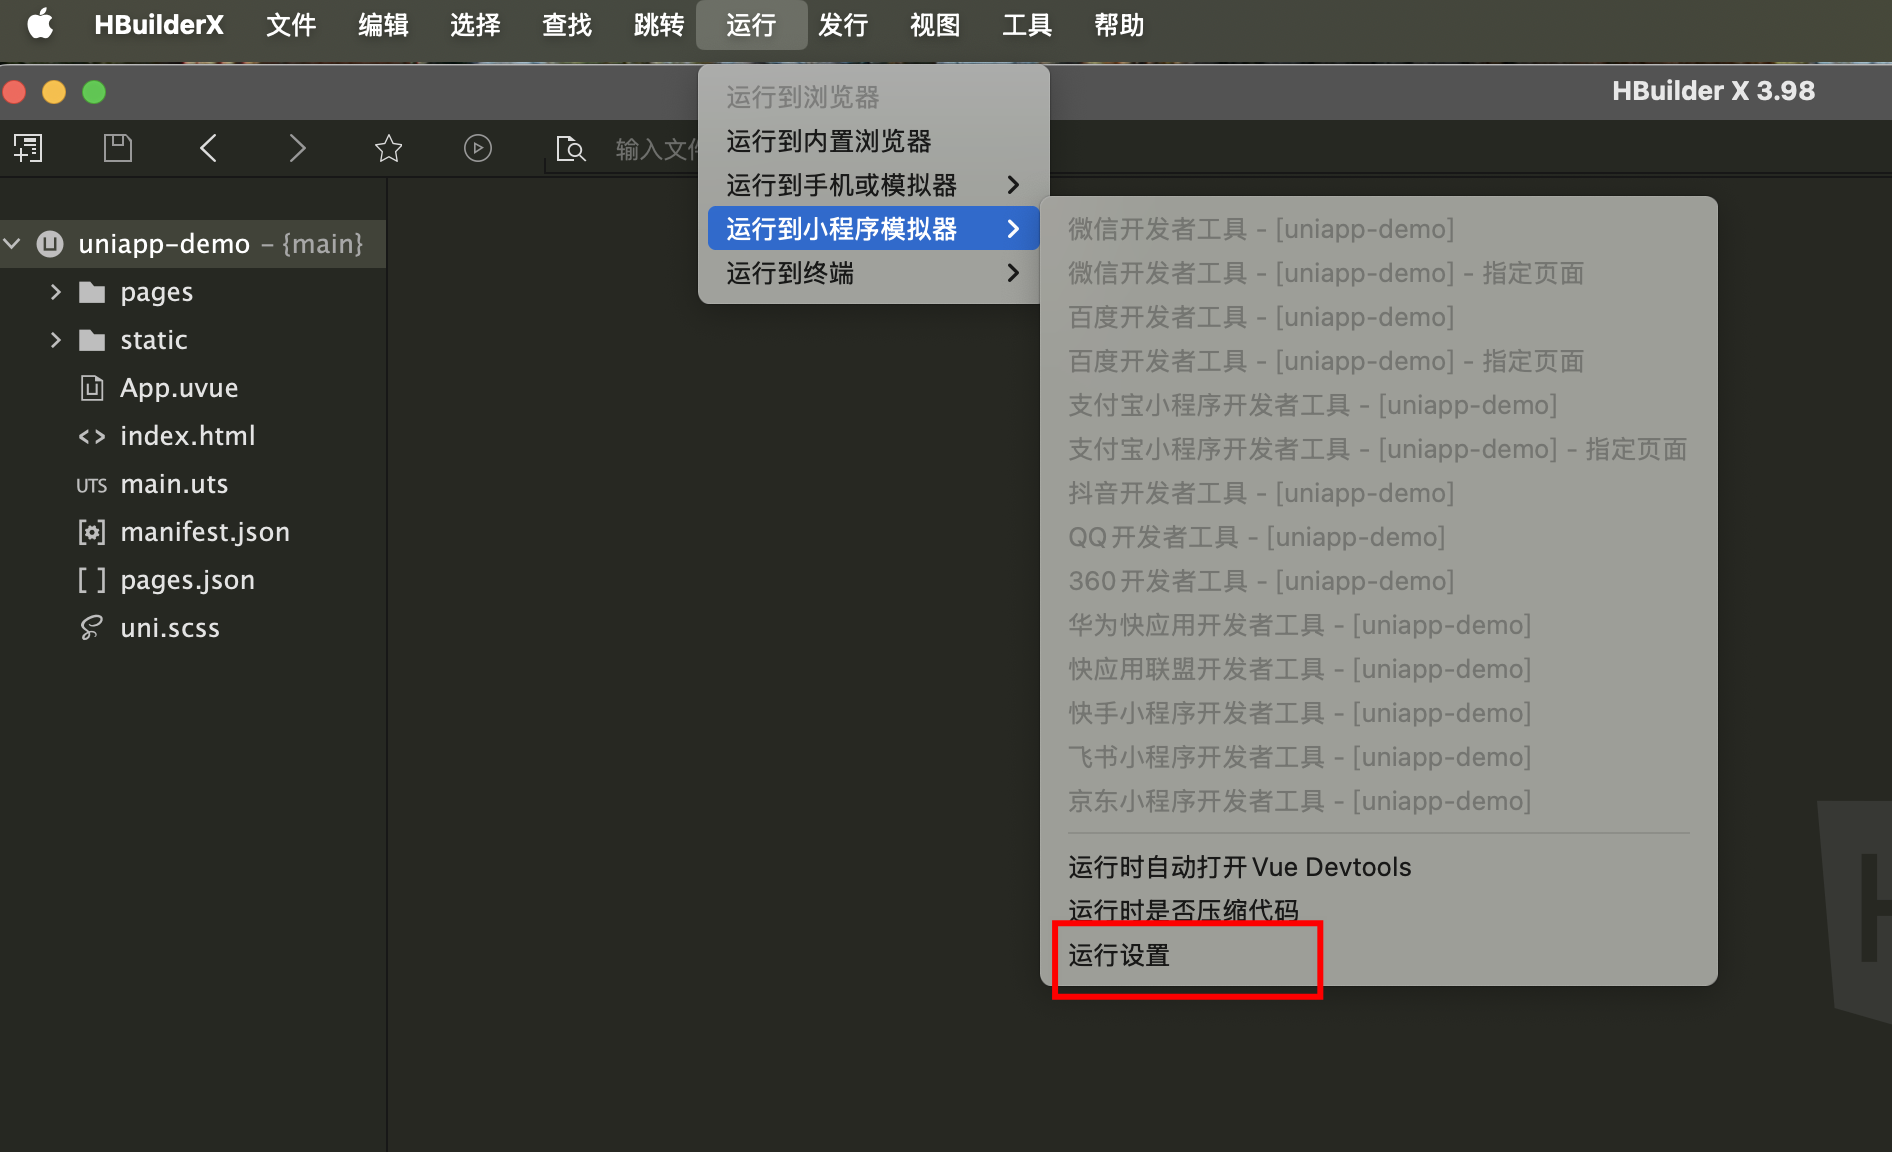Open manifest.json in the file tree
The height and width of the screenshot is (1152, 1892).
[204, 532]
